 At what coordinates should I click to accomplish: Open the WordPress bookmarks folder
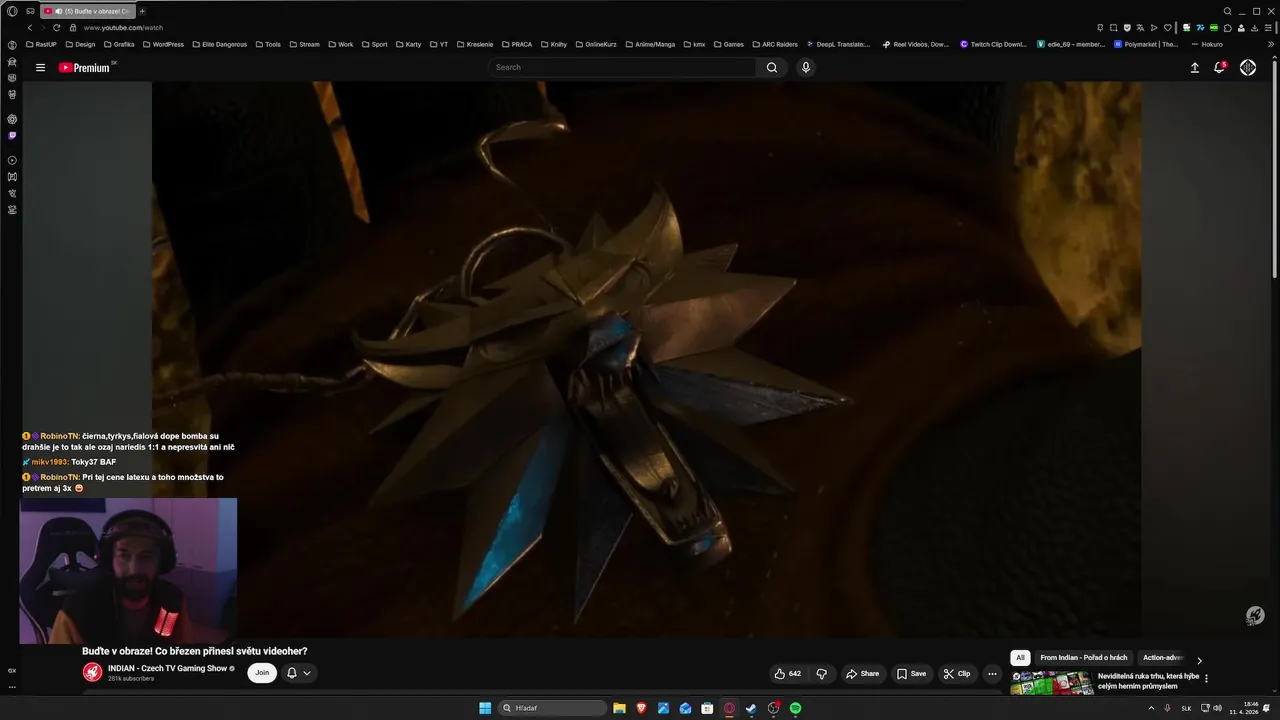coord(162,44)
